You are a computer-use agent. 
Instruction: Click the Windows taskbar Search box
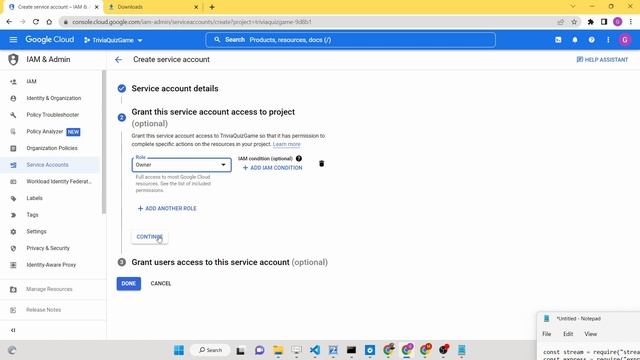(x=211, y=350)
